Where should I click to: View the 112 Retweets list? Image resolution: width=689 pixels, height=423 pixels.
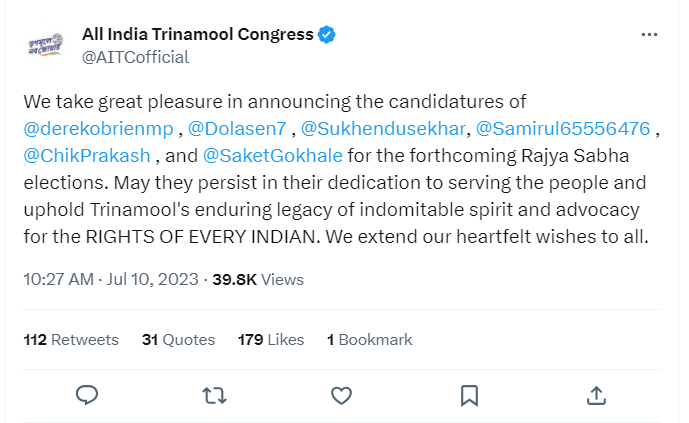click(71, 340)
